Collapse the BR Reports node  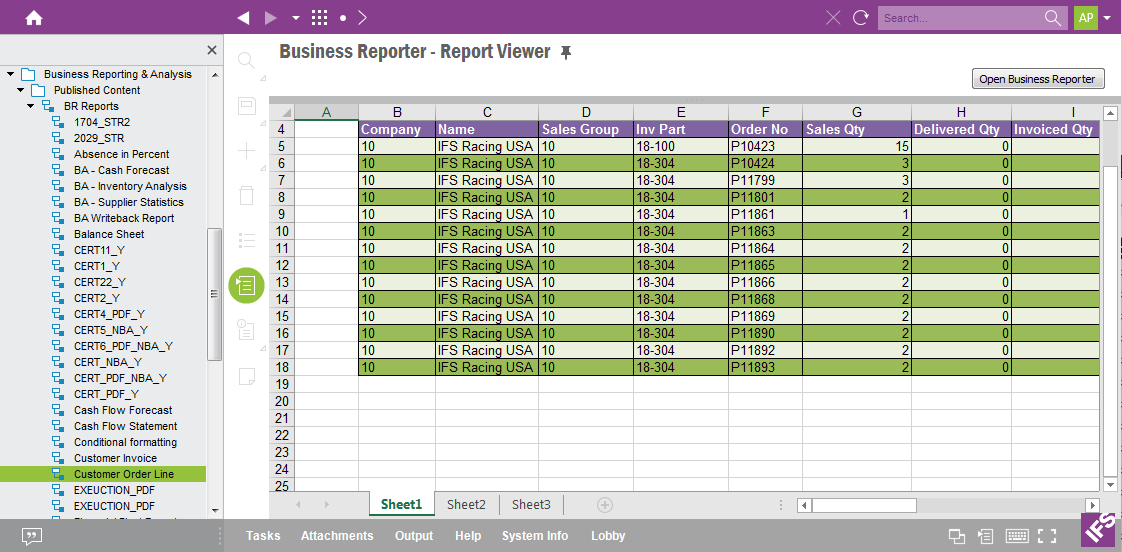pos(31,106)
